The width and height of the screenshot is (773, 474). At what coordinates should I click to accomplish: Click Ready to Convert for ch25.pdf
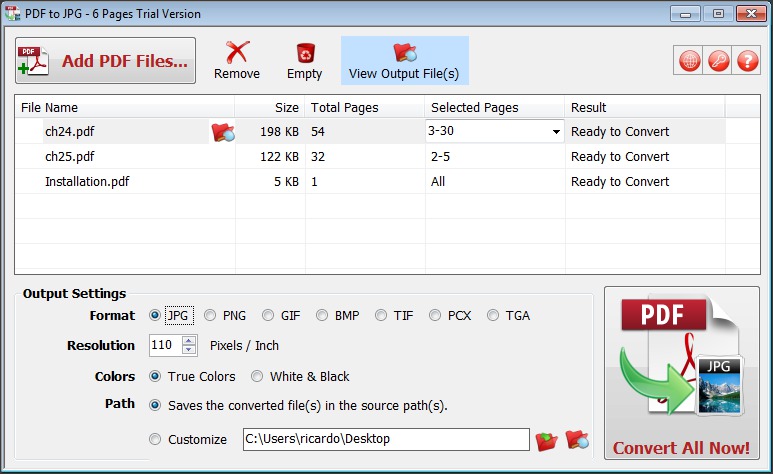point(620,156)
